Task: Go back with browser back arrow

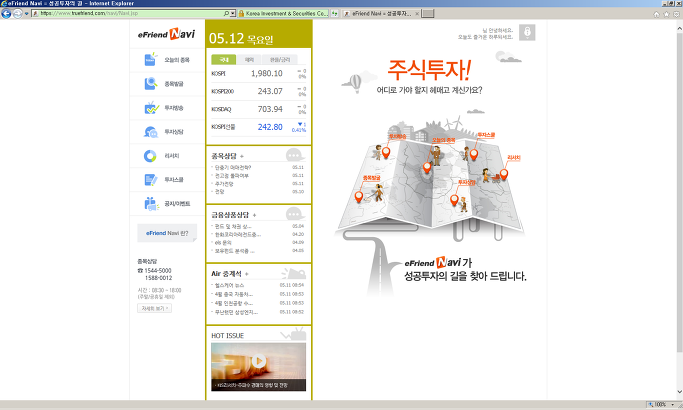Action: pyautogui.click(x=6, y=14)
